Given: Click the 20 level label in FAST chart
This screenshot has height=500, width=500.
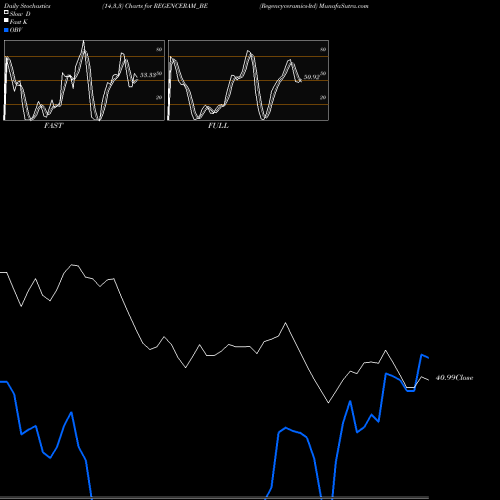Looking at the screenshot, I should coord(159,98).
